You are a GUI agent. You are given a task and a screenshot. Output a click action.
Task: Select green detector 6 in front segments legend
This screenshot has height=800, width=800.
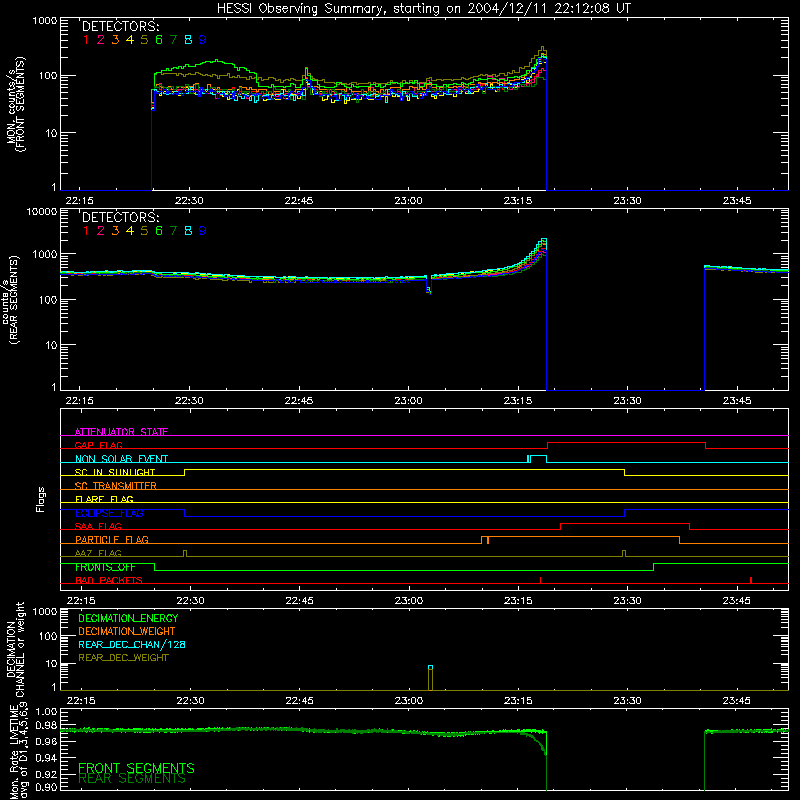159,40
